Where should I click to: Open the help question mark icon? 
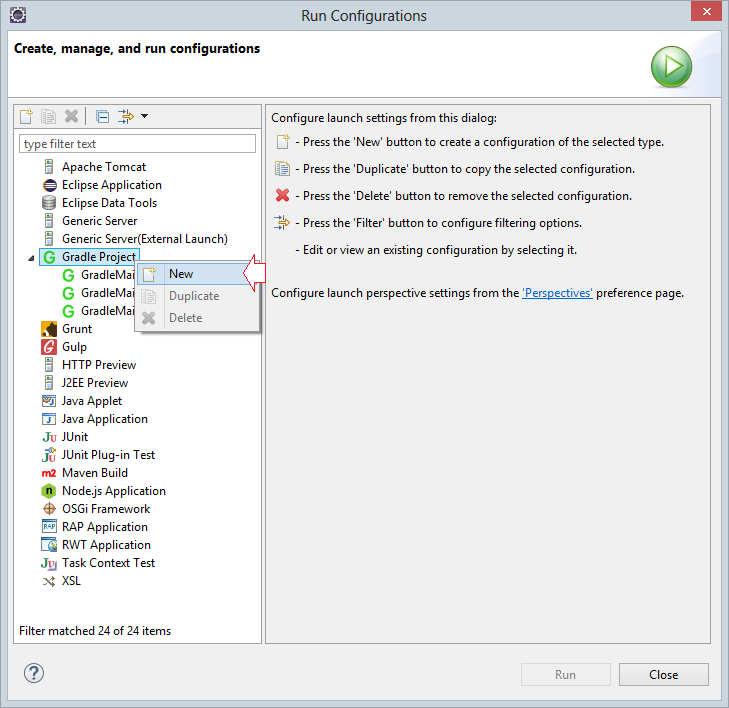(x=34, y=673)
